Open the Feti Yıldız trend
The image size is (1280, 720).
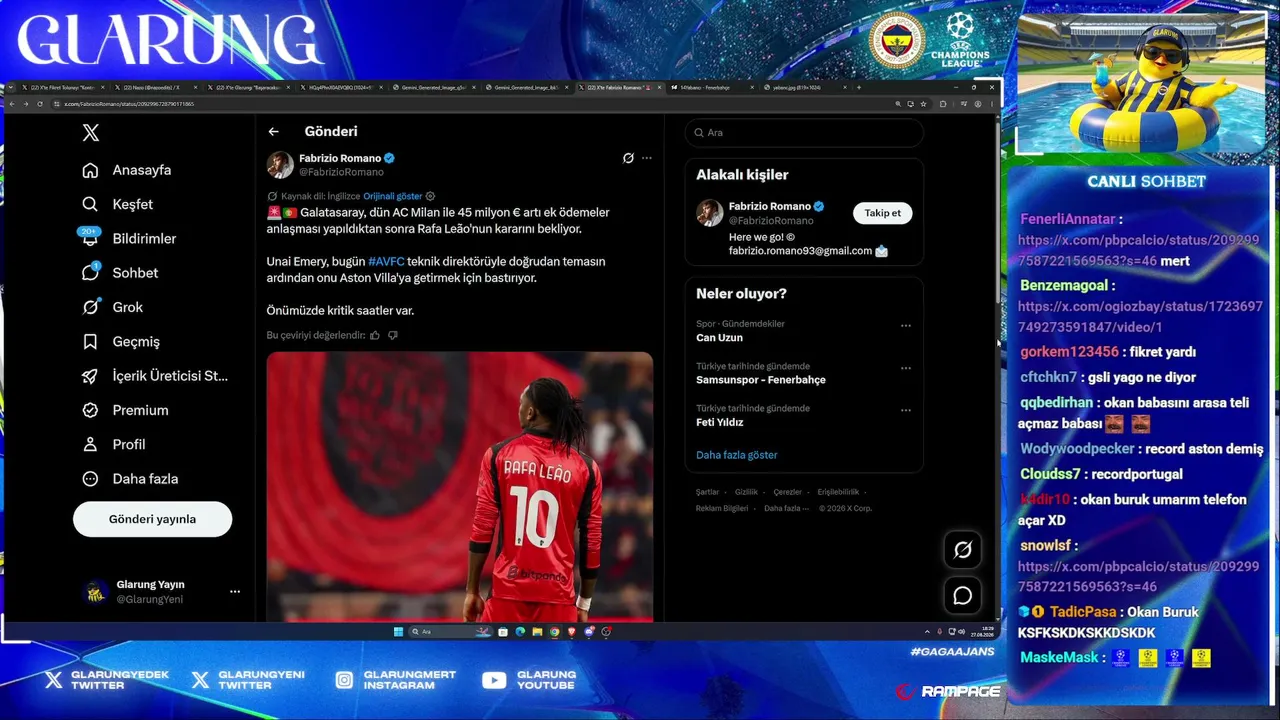(720, 422)
